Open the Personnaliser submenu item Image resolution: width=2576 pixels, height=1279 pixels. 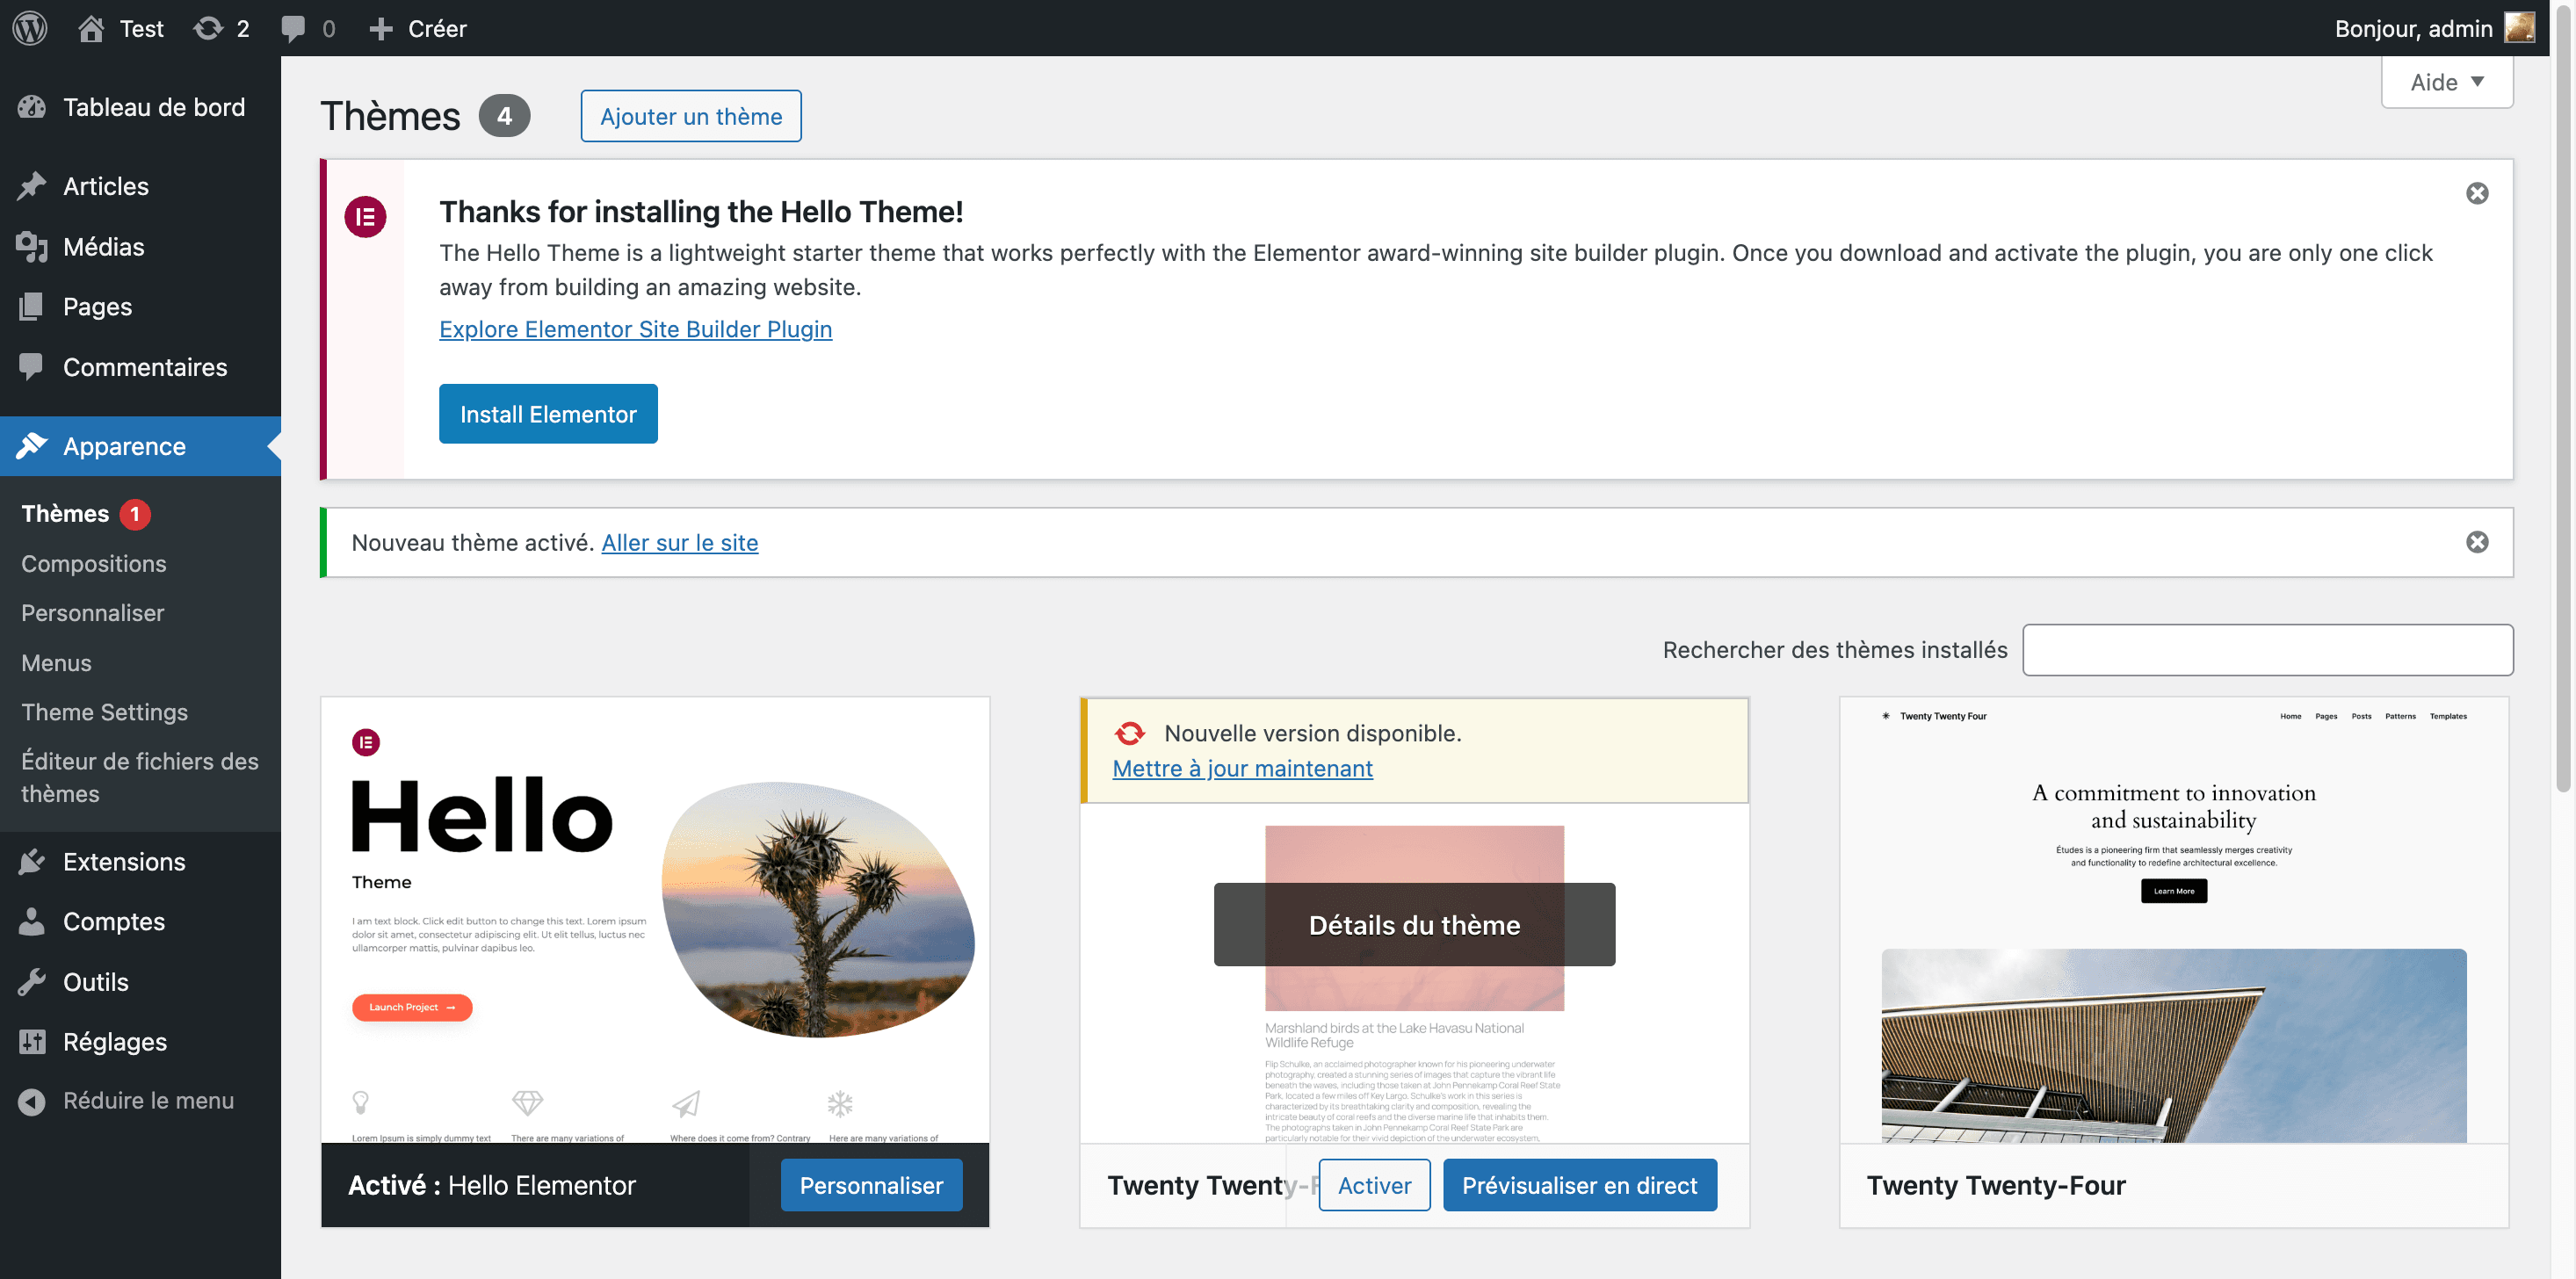coord(93,613)
